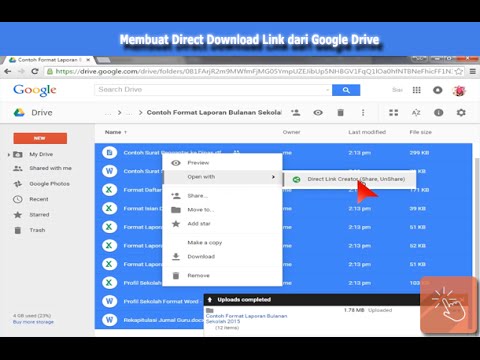Click the File size column header

[x=420, y=132]
